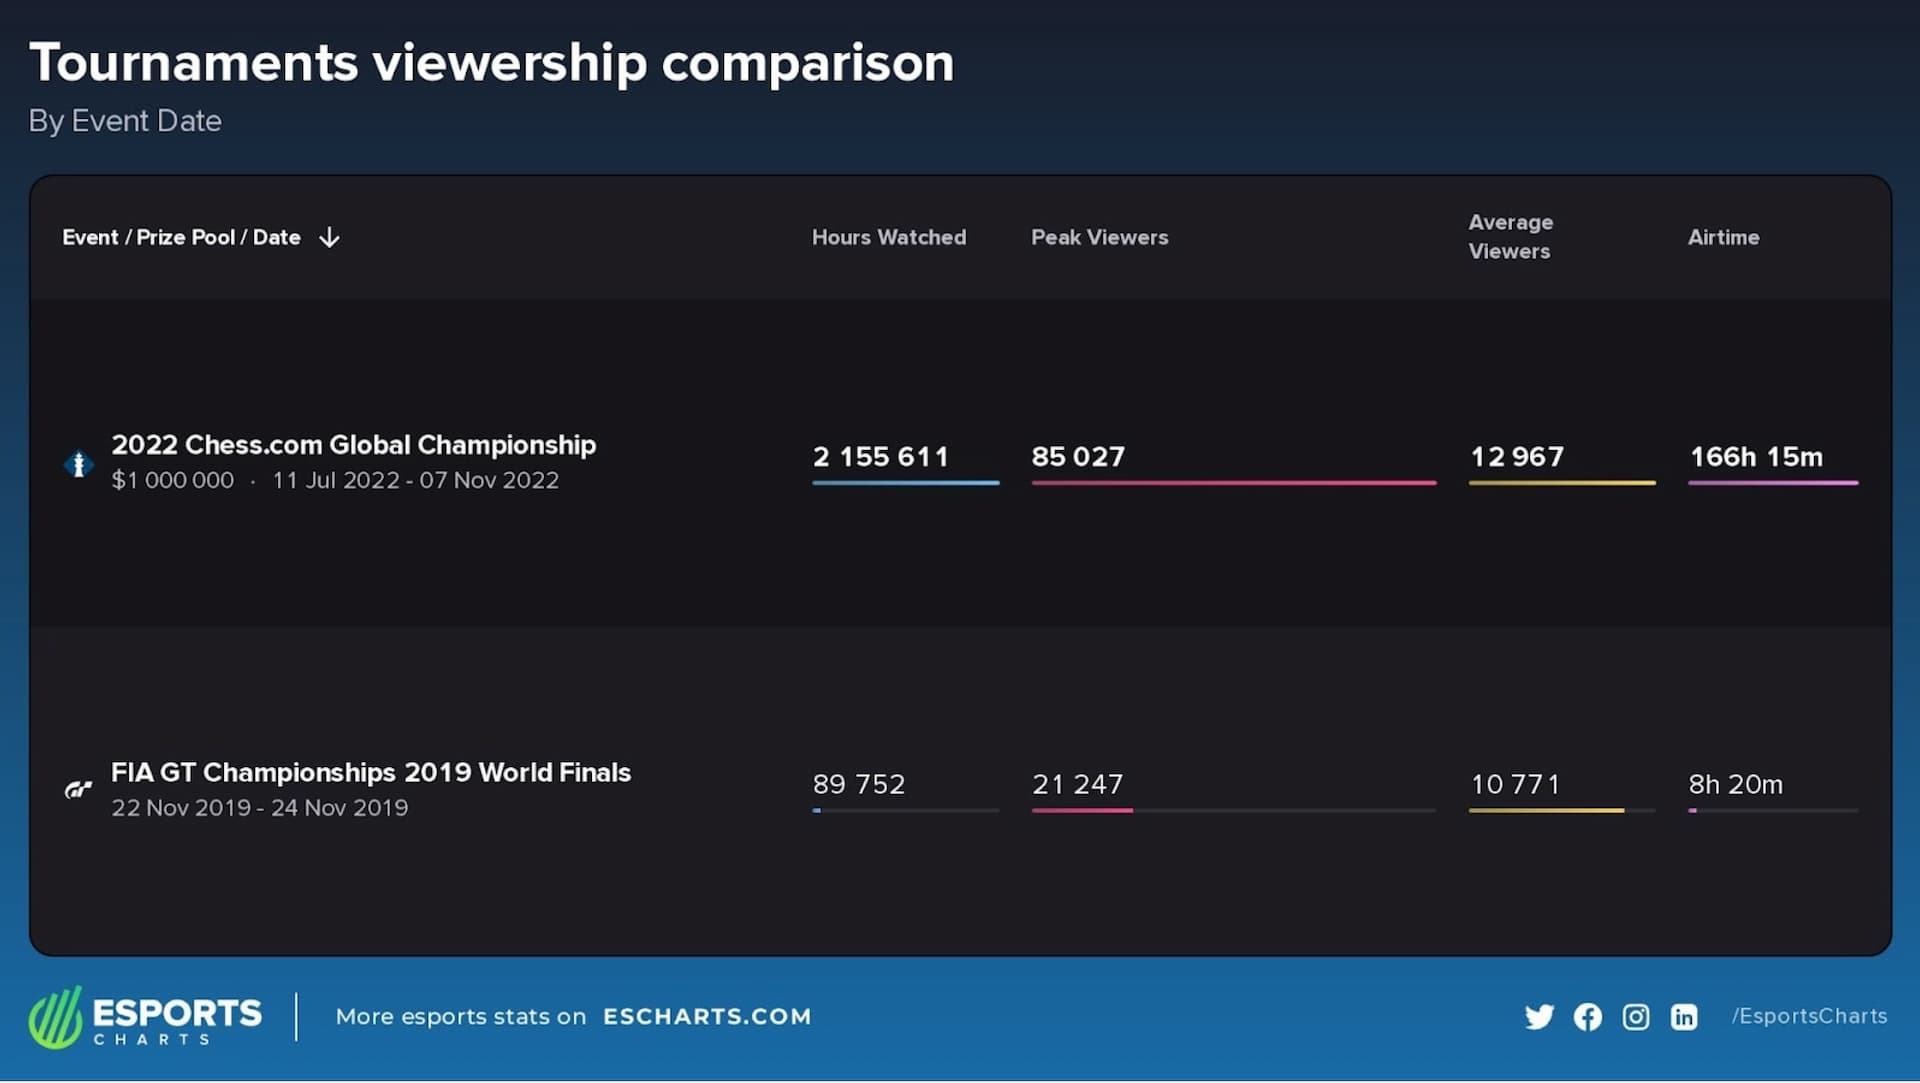Open the Twitter icon in the footer
Image resolution: width=1920 pixels, height=1083 pixels.
[x=1539, y=1017]
